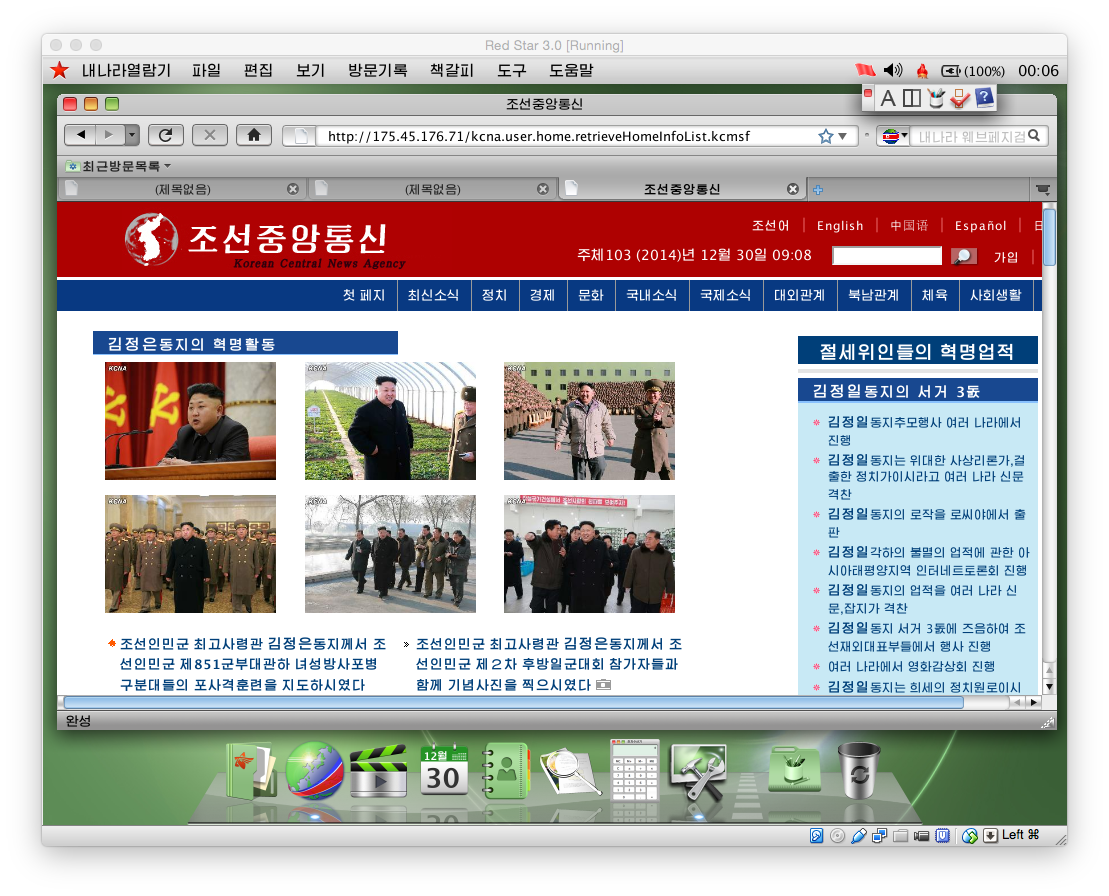Open the 최신소식 navigation link
The image size is (1109, 896).
pos(433,295)
